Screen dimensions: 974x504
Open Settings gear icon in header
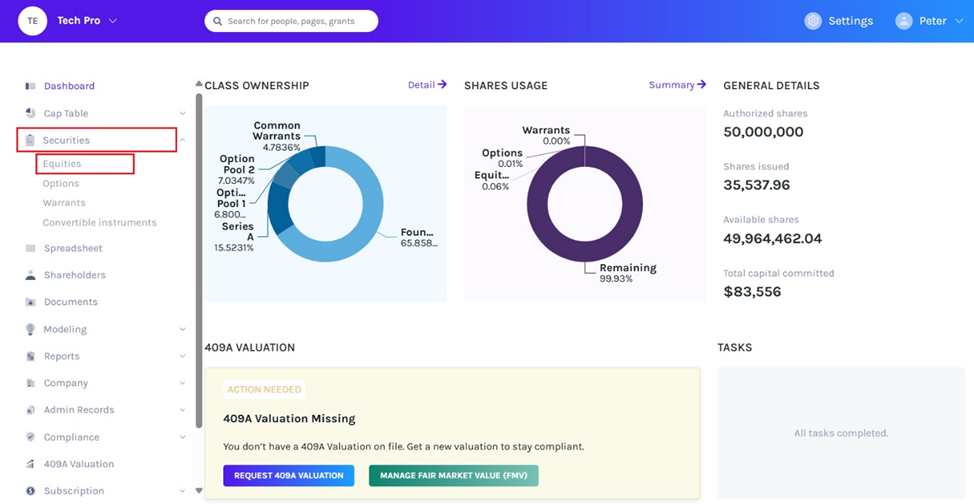tap(813, 21)
